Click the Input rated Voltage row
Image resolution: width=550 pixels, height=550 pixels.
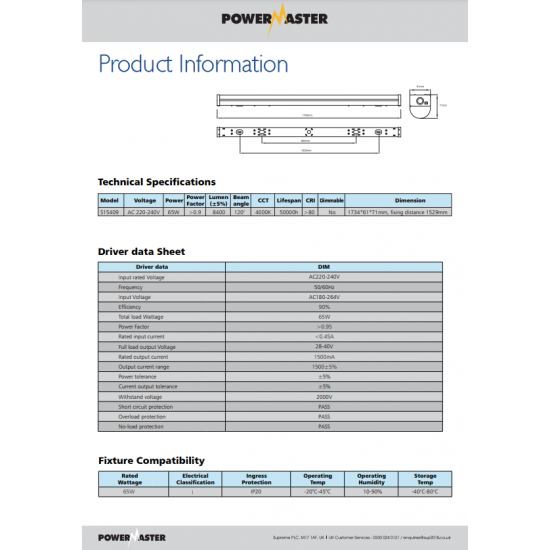point(270,277)
